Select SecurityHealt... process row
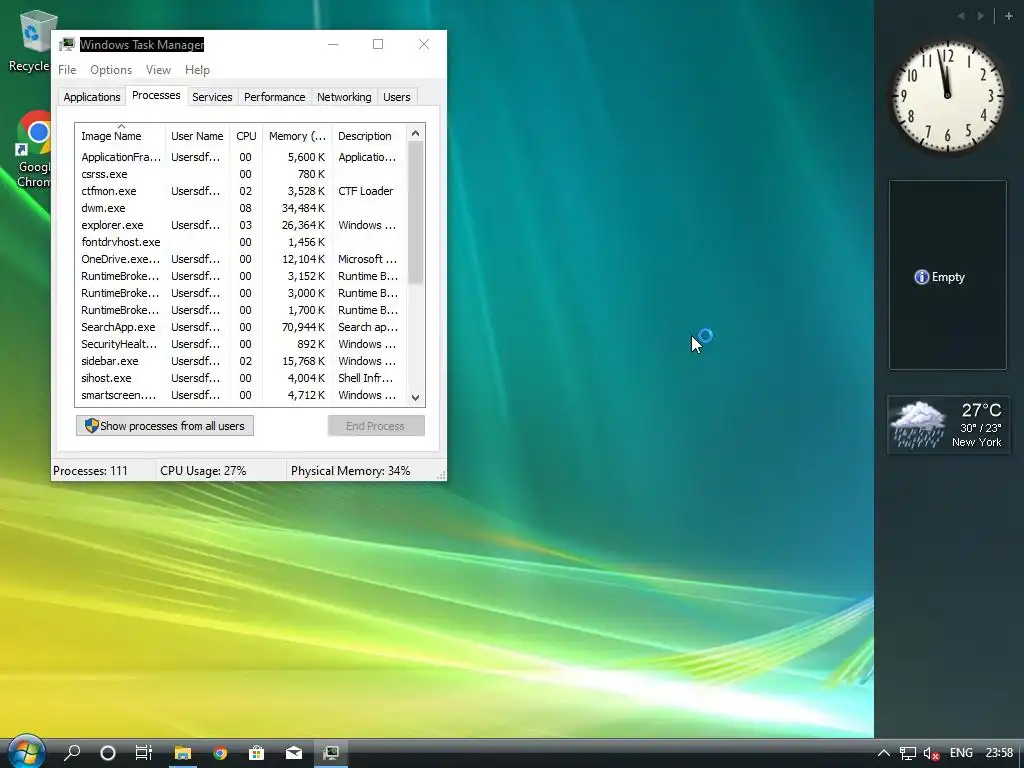Viewport: 1024px width, 768px height. [x=240, y=344]
